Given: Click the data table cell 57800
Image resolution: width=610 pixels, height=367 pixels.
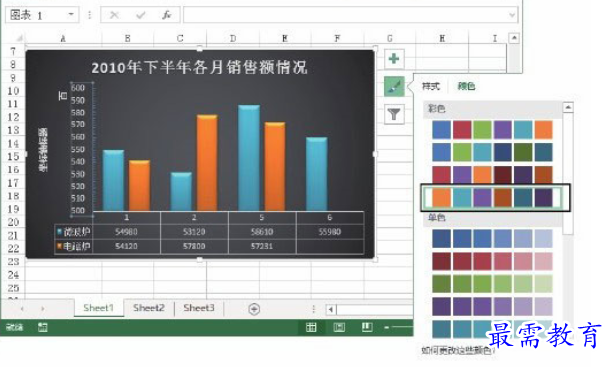Looking at the screenshot, I should (x=194, y=246).
